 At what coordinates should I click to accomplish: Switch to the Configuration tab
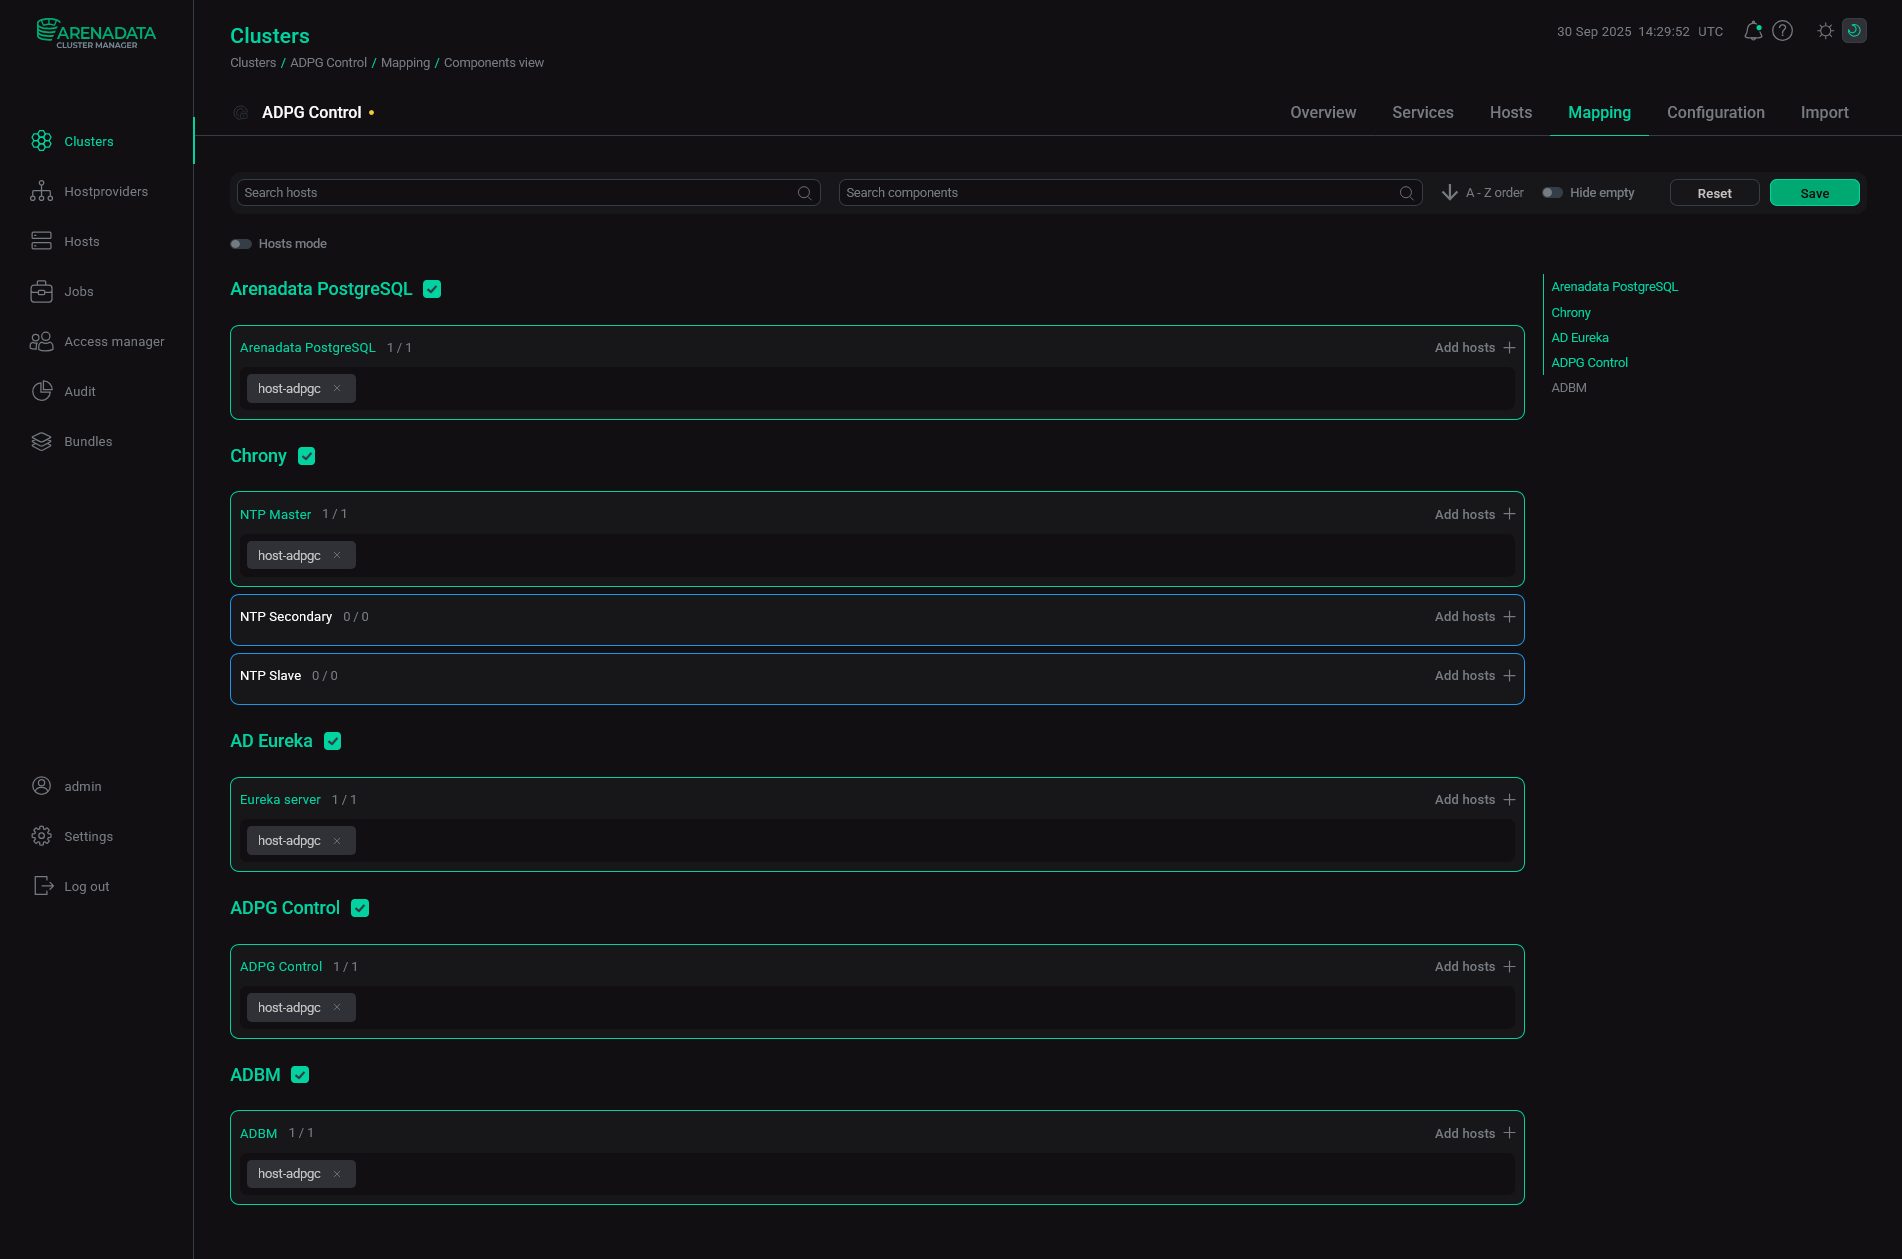tap(1715, 112)
